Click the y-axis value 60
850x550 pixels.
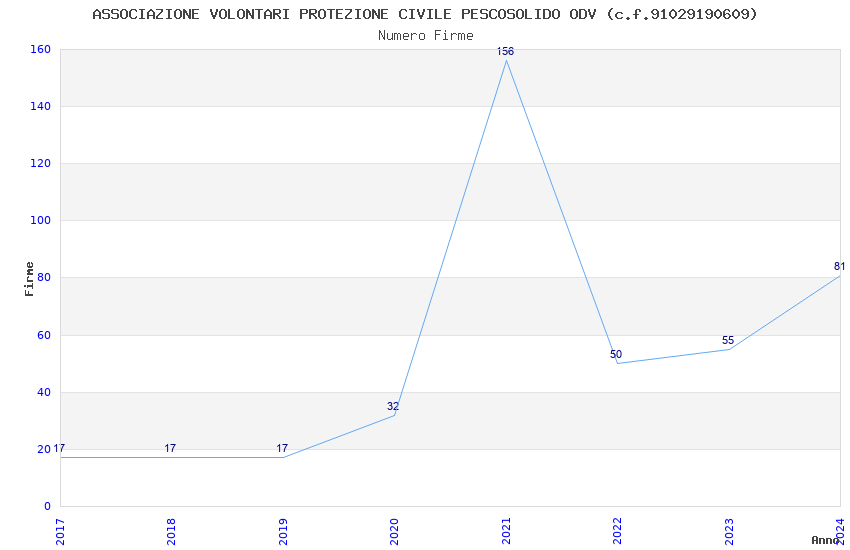tap(44, 335)
